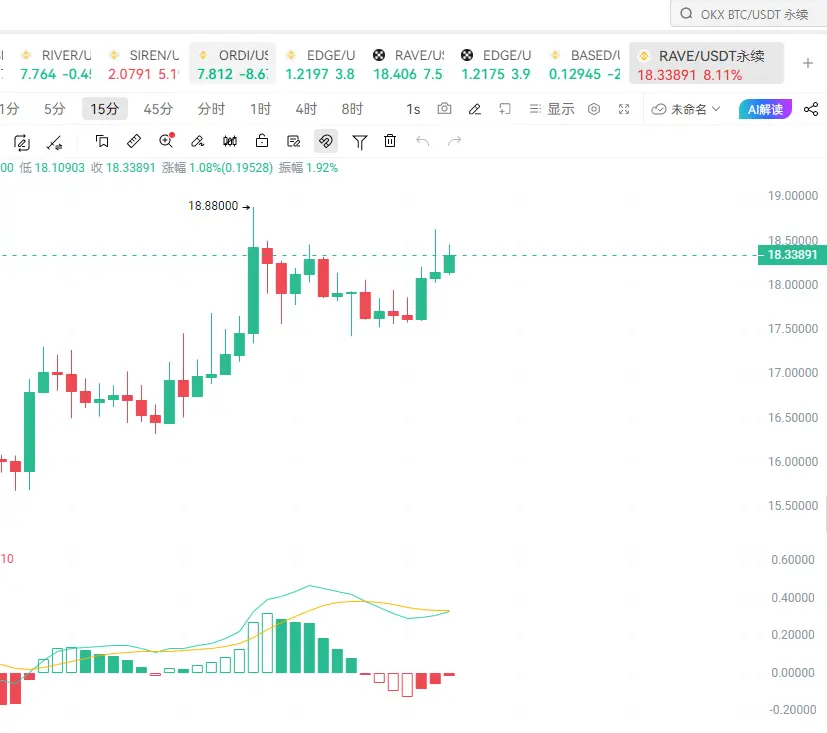Click the 0.40000 MACD axis label
827x733 pixels.
(x=793, y=597)
